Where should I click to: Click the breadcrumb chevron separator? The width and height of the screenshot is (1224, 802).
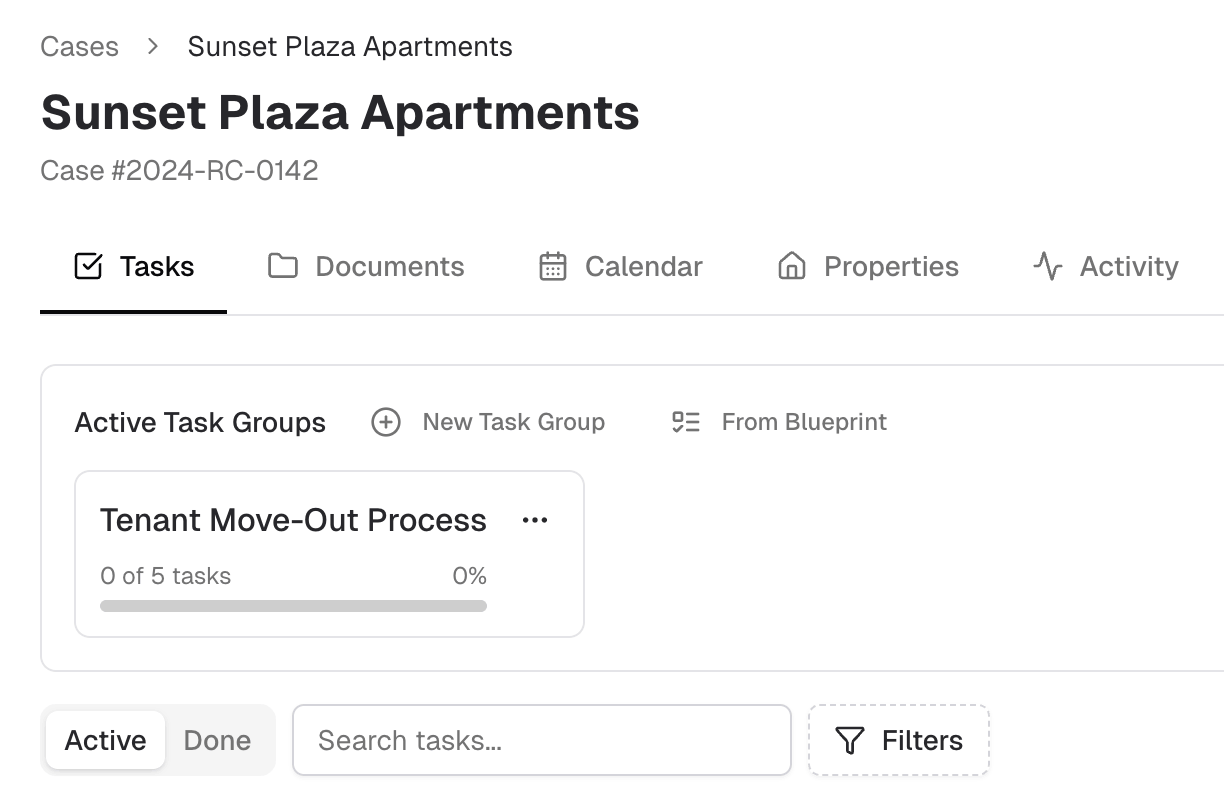(153, 46)
